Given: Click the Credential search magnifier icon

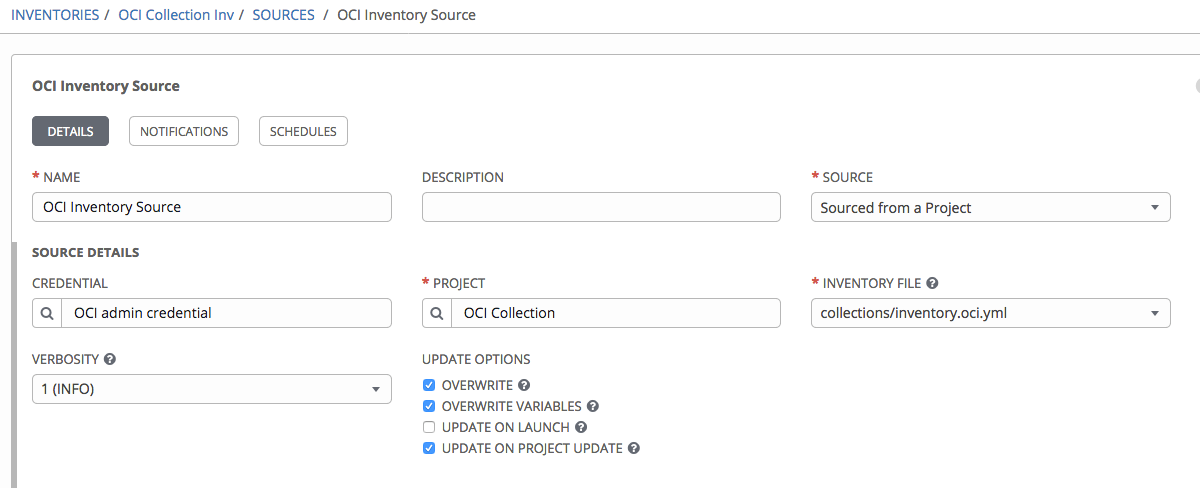Looking at the screenshot, I should pyautogui.click(x=47, y=313).
